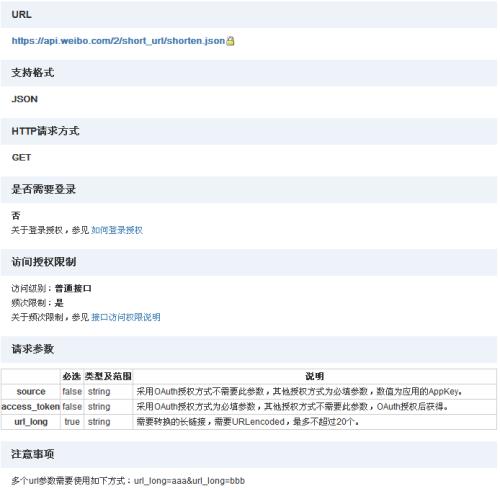Click the source description mentioning AppKey
The image size is (500, 491).
(299, 391)
